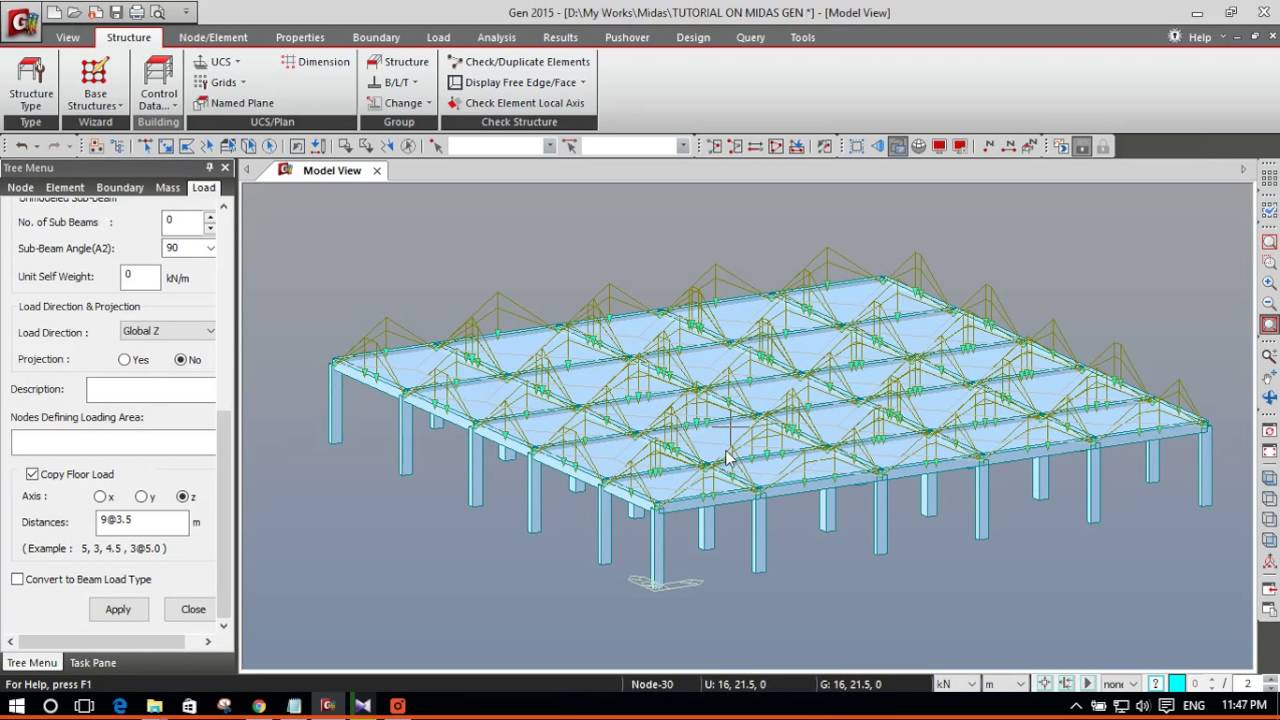The width and height of the screenshot is (1280, 720).
Task: Click the Close button in load panel
Action: click(193, 609)
